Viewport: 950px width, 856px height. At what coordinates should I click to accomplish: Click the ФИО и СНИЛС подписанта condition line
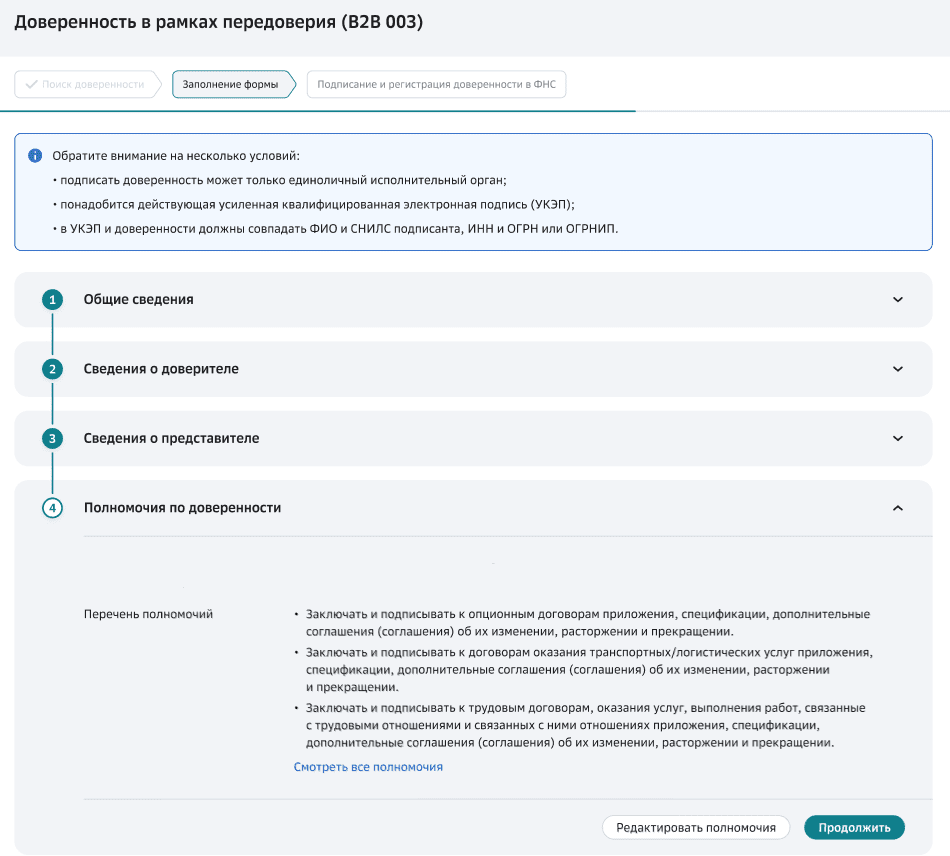click(335, 228)
